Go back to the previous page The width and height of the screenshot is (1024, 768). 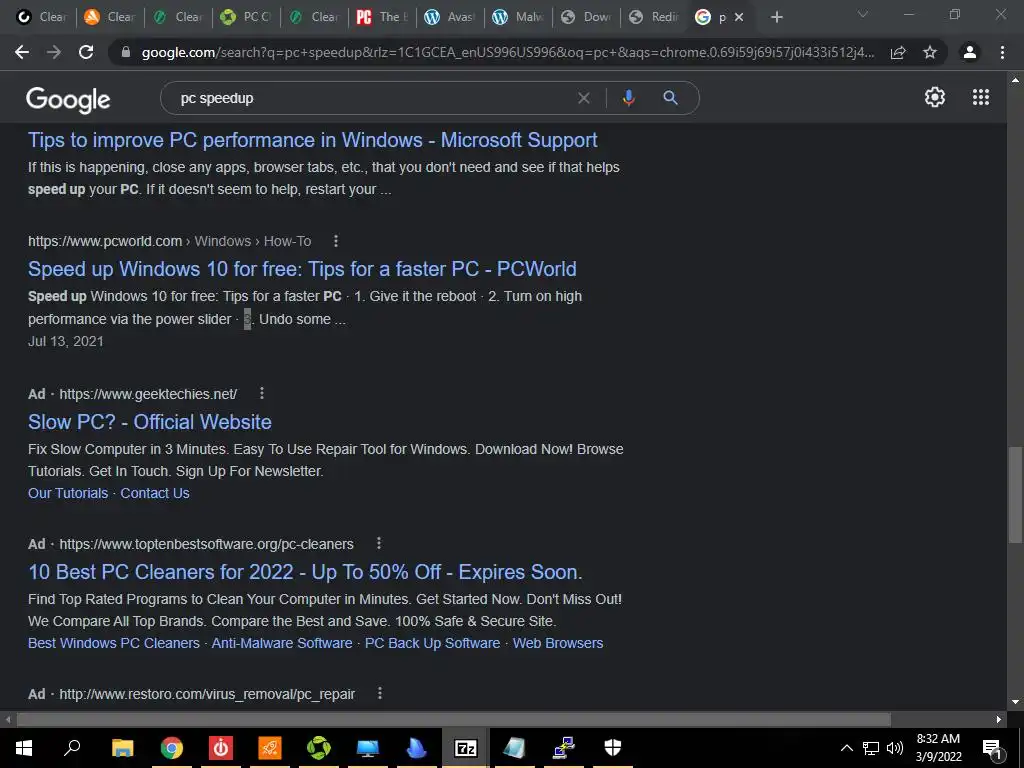tap(22, 52)
